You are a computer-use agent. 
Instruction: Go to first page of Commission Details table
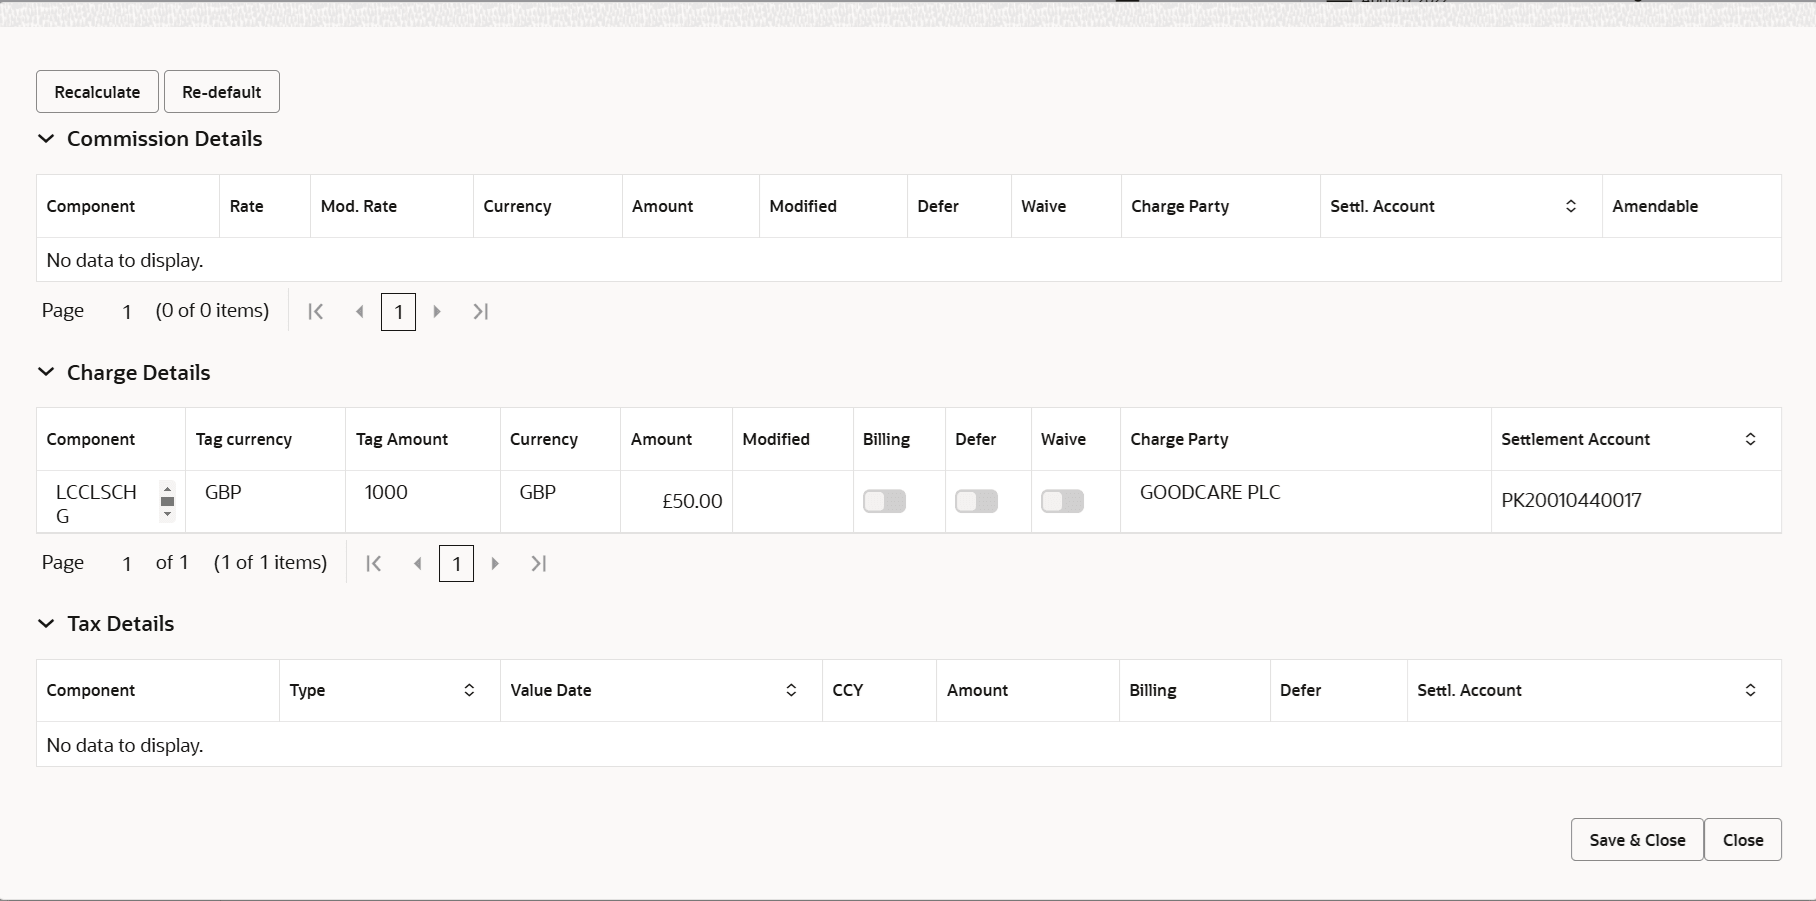coord(316,311)
